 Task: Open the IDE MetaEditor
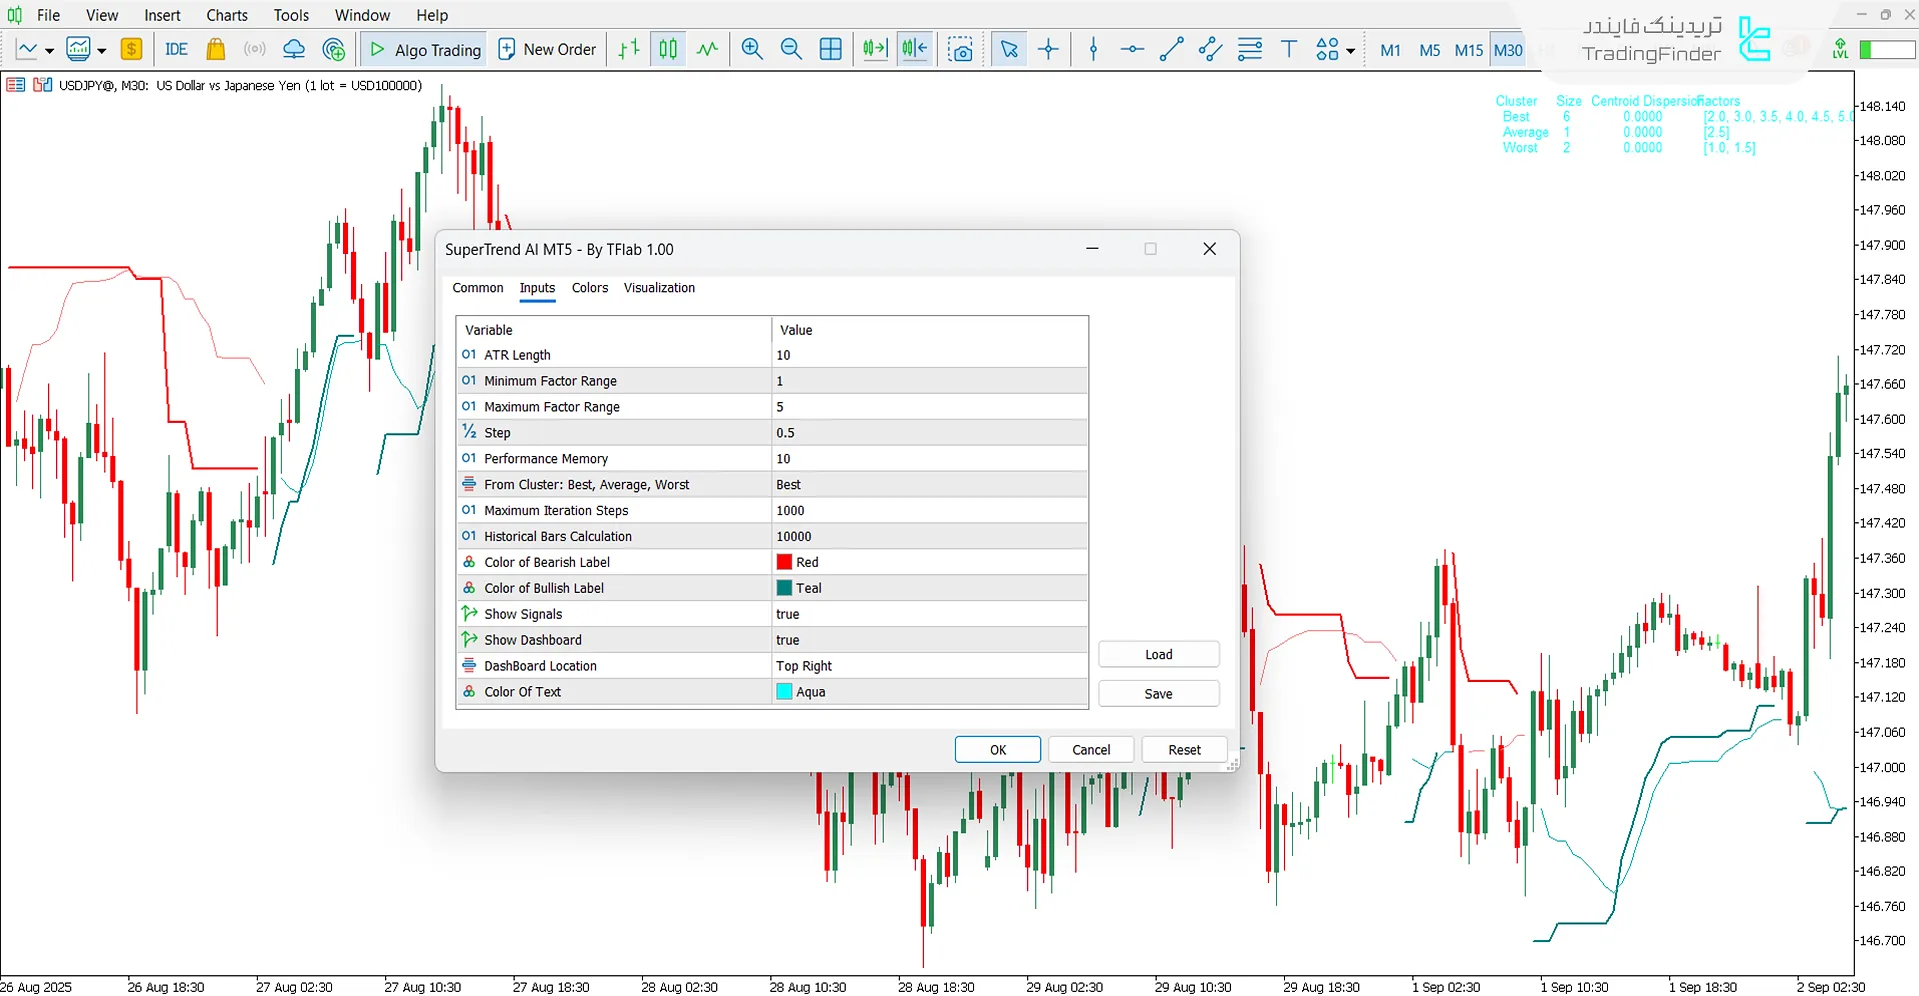click(176, 49)
